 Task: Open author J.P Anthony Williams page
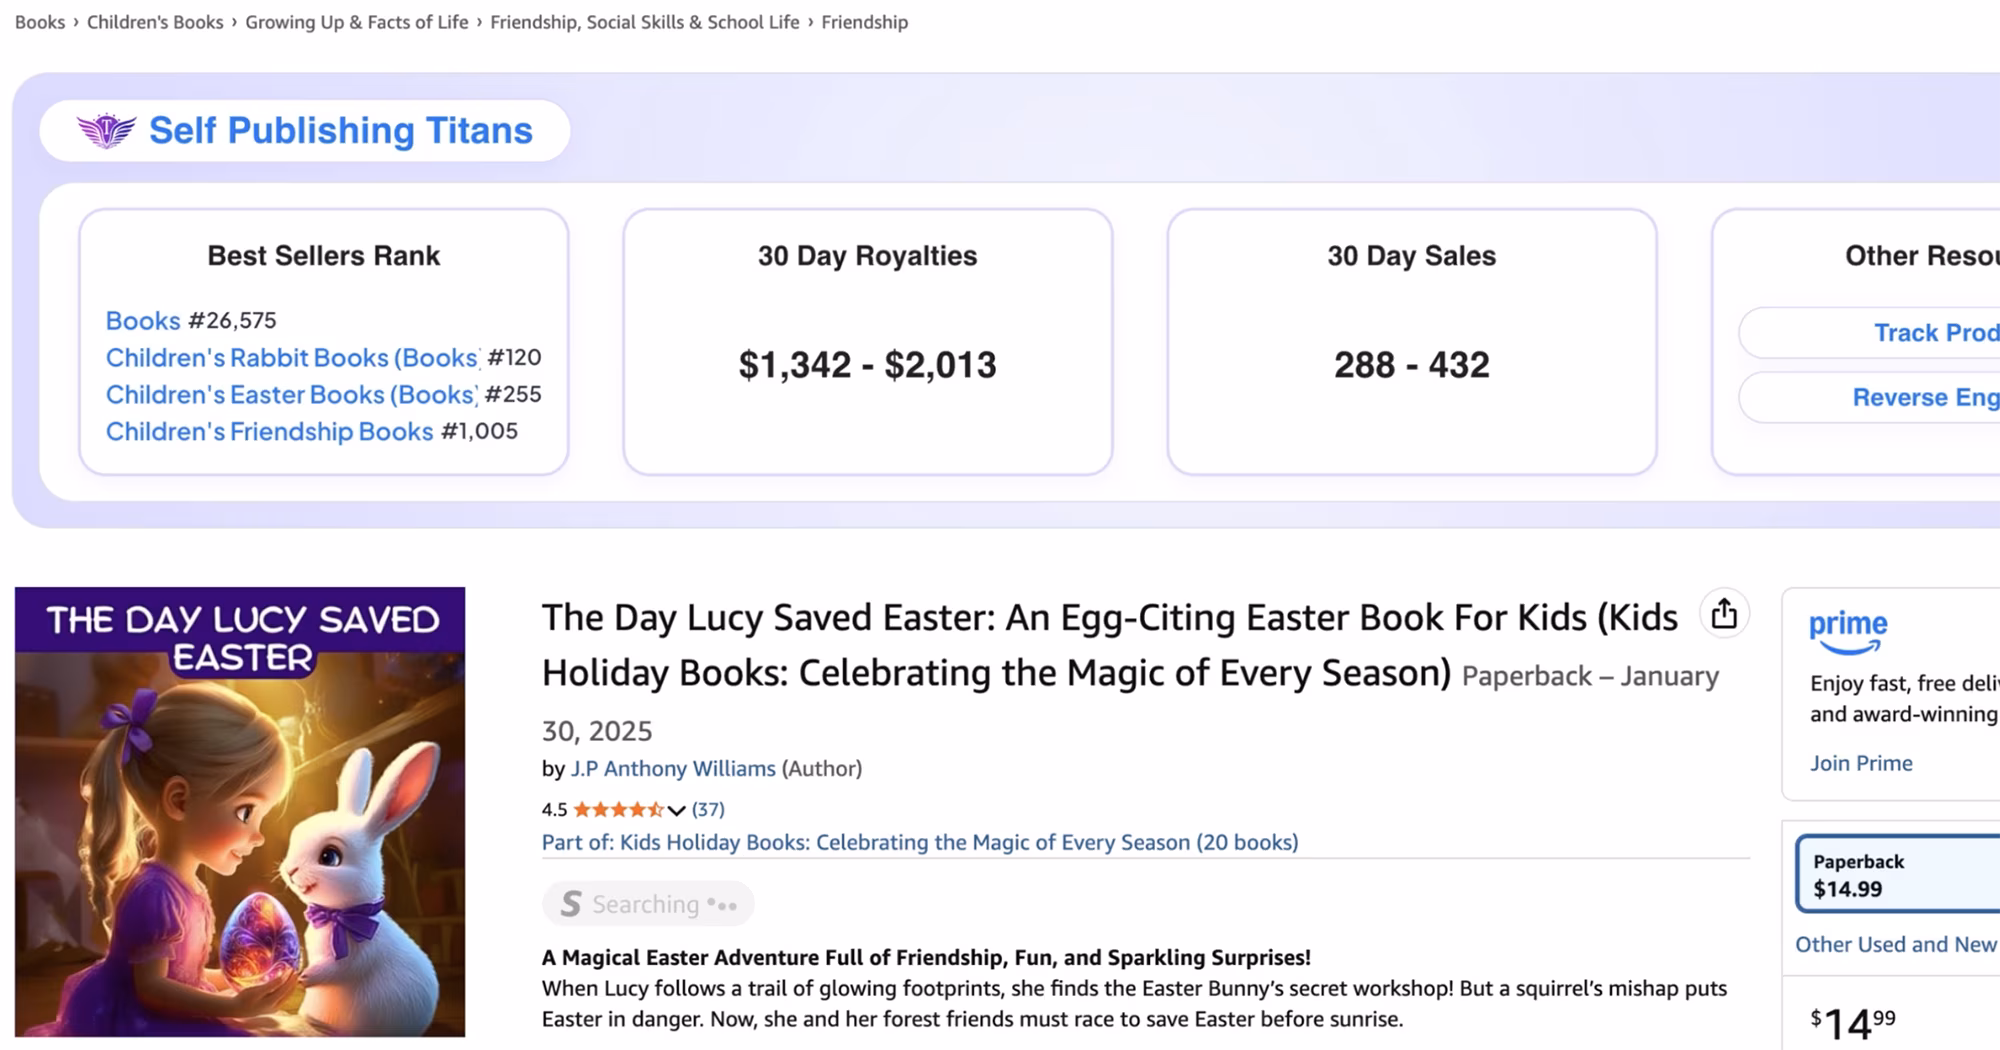click(673, 768)
